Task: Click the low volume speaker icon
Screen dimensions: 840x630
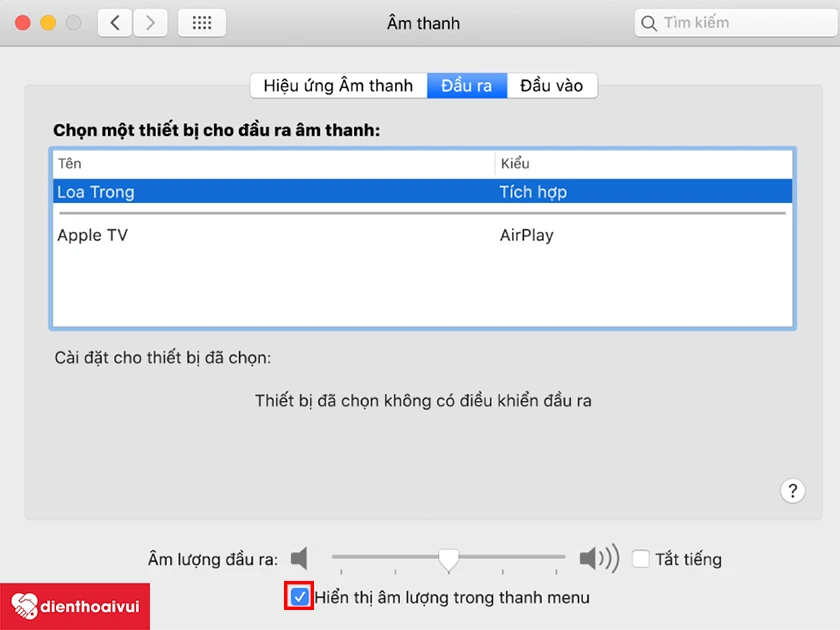Action: coord(299,559)
